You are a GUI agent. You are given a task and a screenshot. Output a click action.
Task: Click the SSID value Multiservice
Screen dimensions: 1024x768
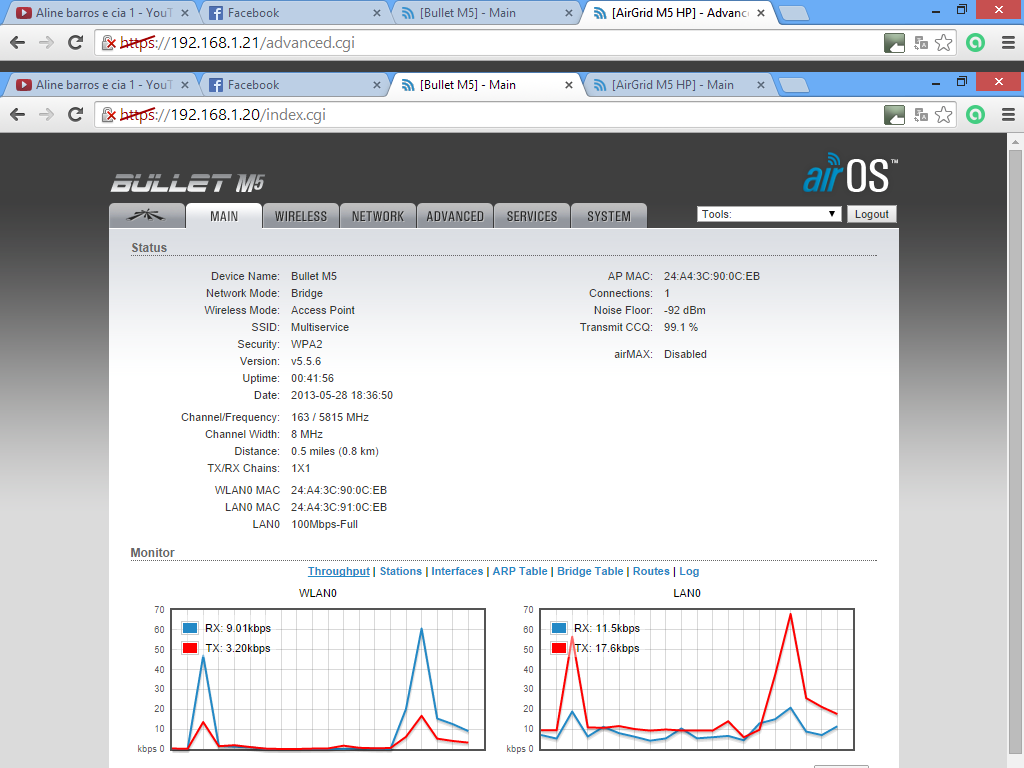(x=320, y=327)
